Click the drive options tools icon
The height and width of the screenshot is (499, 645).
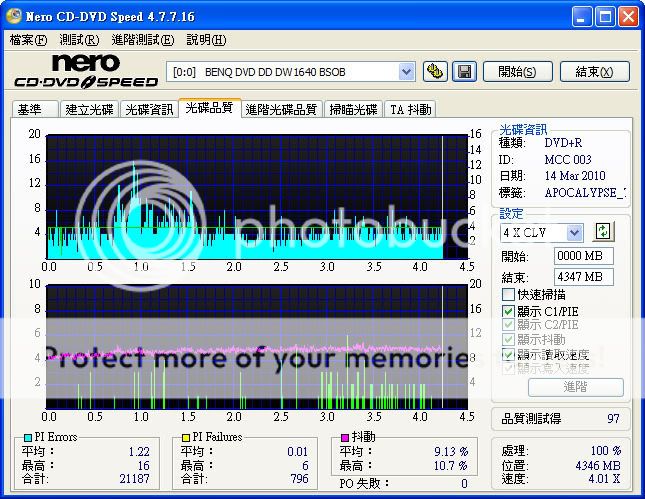click(435, 72)
